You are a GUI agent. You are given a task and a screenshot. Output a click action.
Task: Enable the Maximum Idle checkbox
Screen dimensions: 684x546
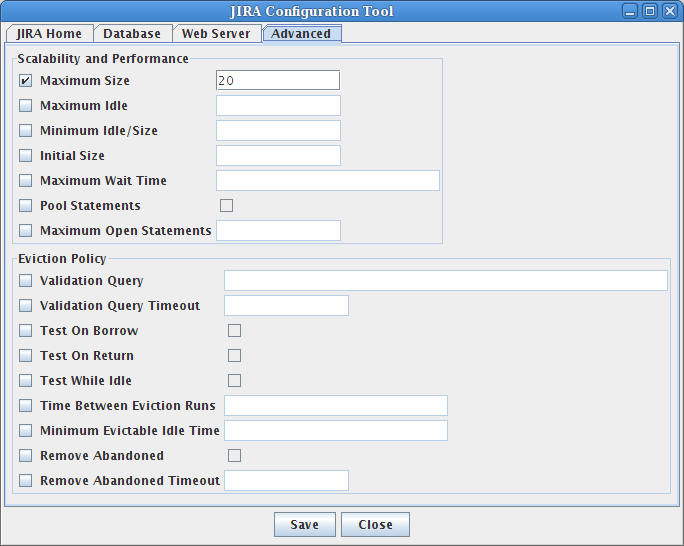coord(25,106)
